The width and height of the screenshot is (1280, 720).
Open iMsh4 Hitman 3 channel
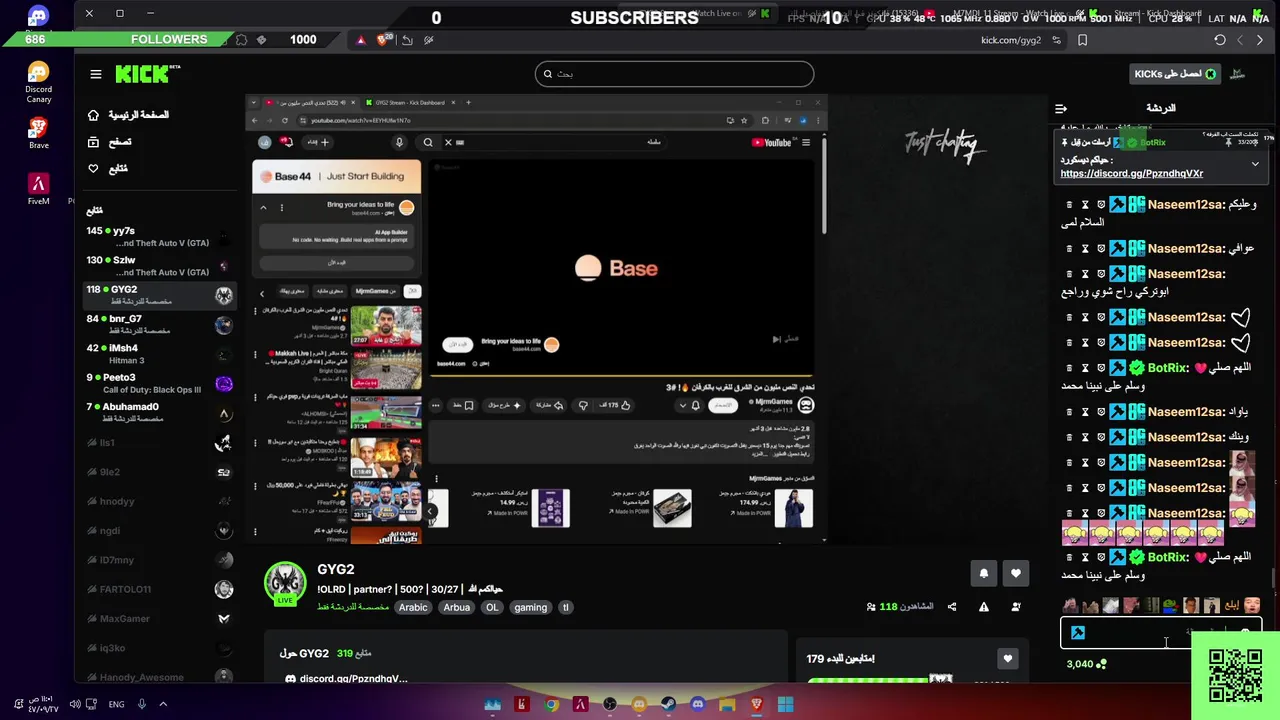click(160, 354)
